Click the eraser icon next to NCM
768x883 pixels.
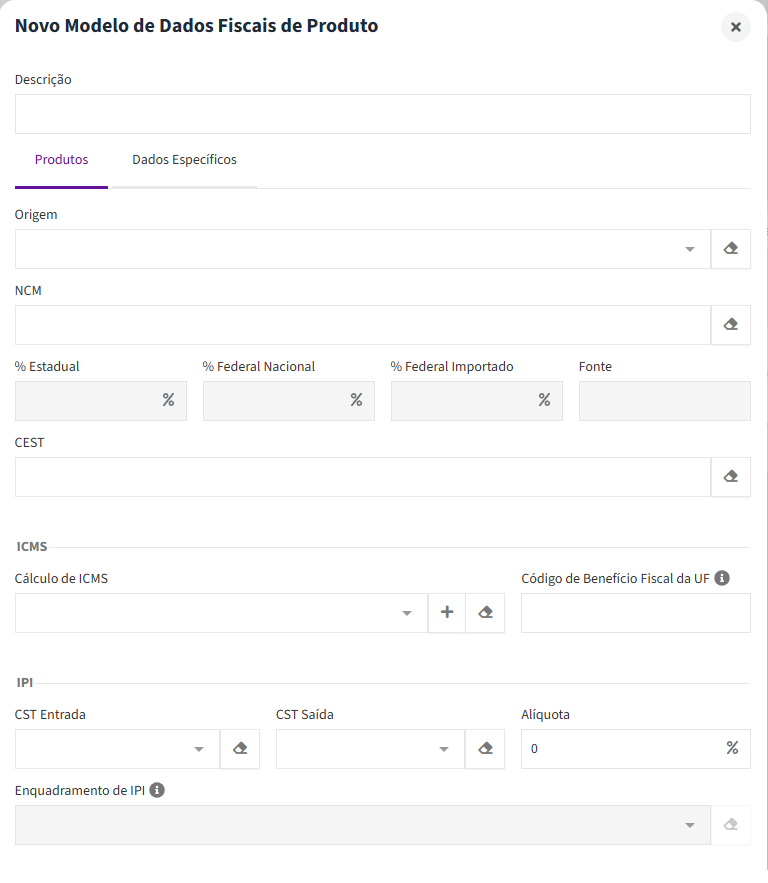click(x=730, y=325)
